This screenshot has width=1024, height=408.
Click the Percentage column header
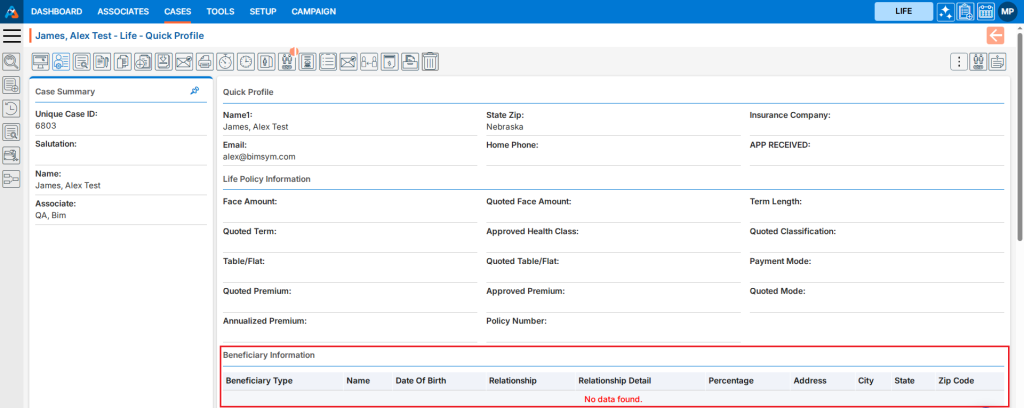(730, 381)
